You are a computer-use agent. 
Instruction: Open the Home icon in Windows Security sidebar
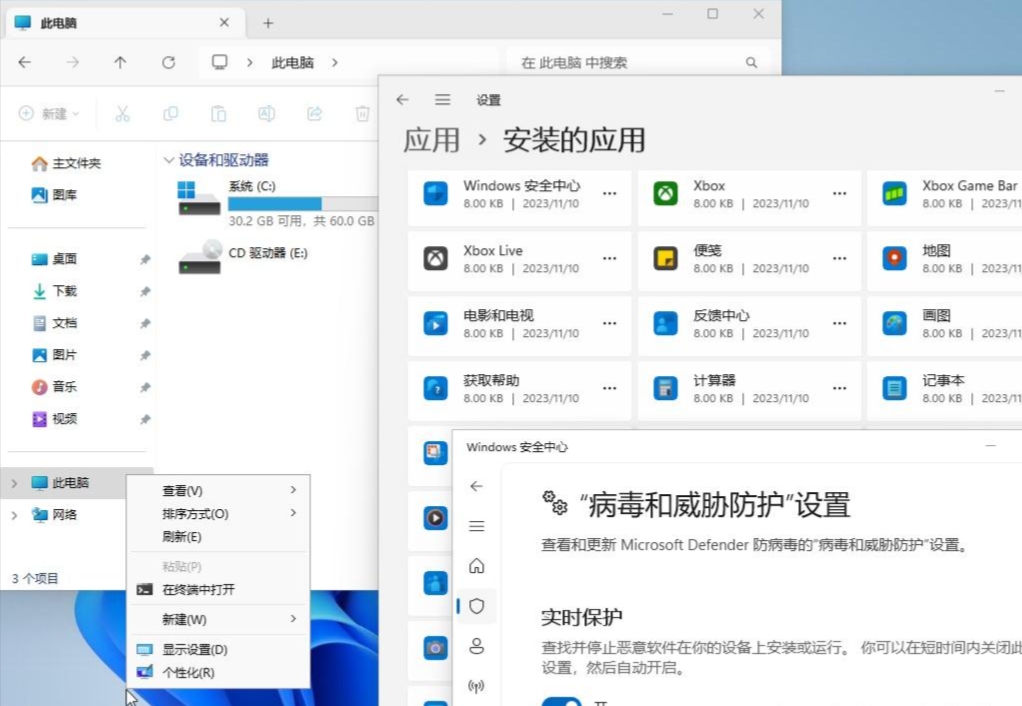(x=477, y=565)
